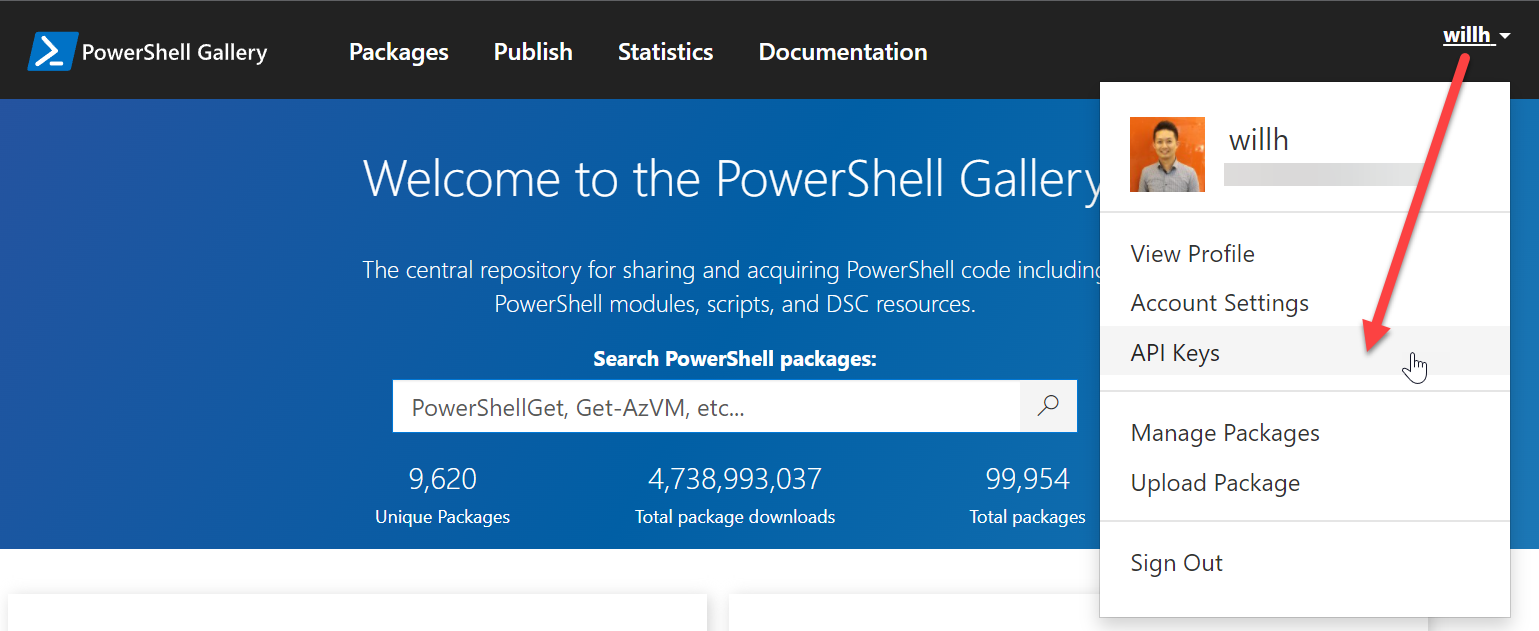
Task: Open the Publish nav item
Action: [533, 52]
